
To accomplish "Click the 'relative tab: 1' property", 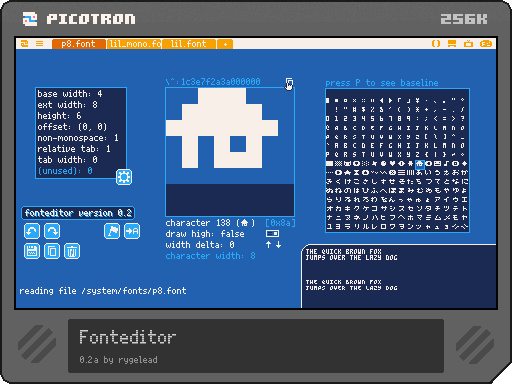I will (74, 149).
